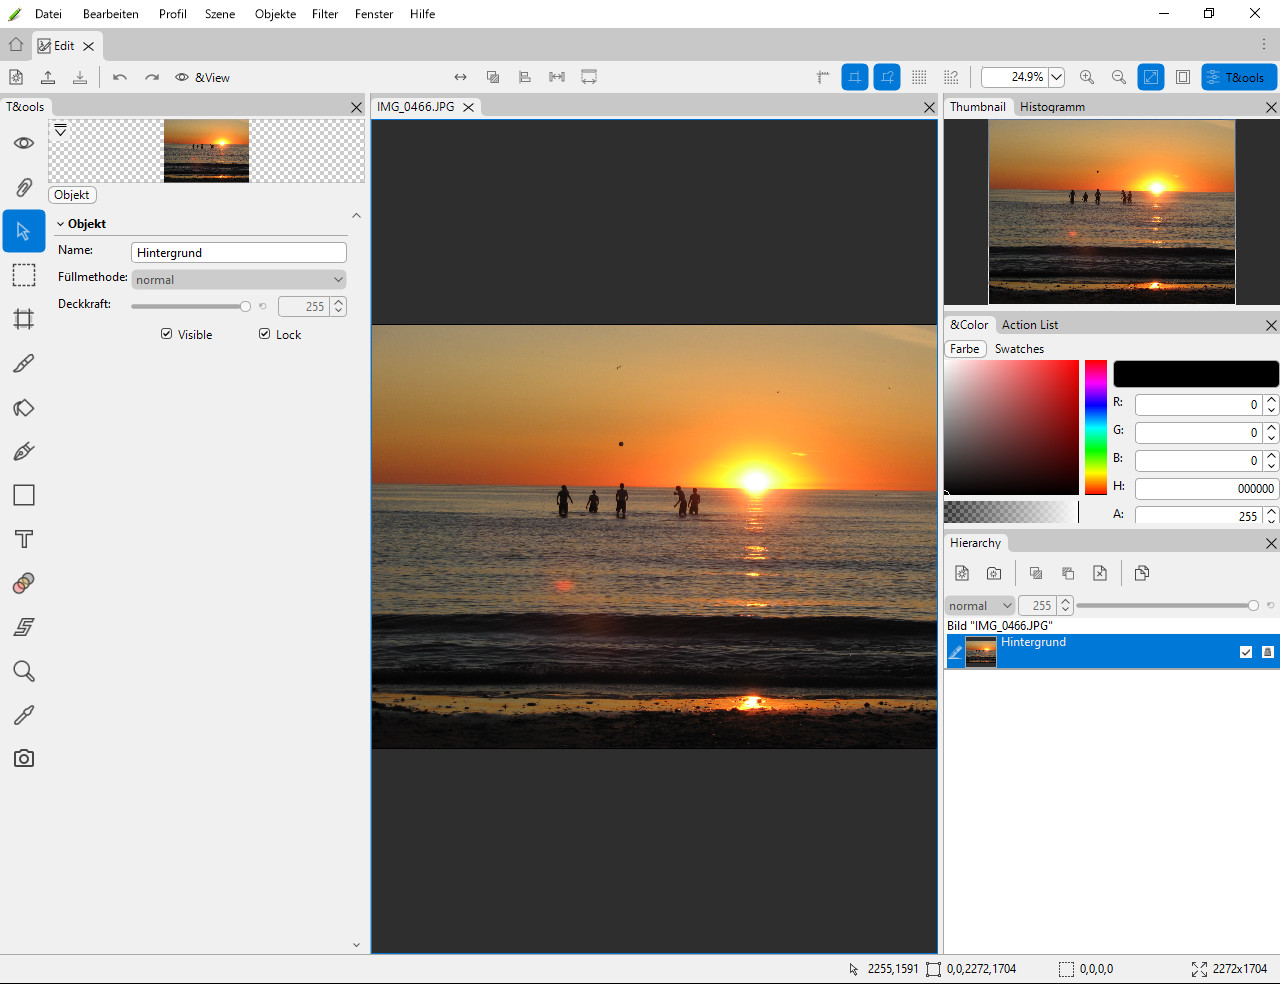Click the zoom in icon in the toolbar
1280x984 pixels.
pyautogui.click(x=1087, y=77)
